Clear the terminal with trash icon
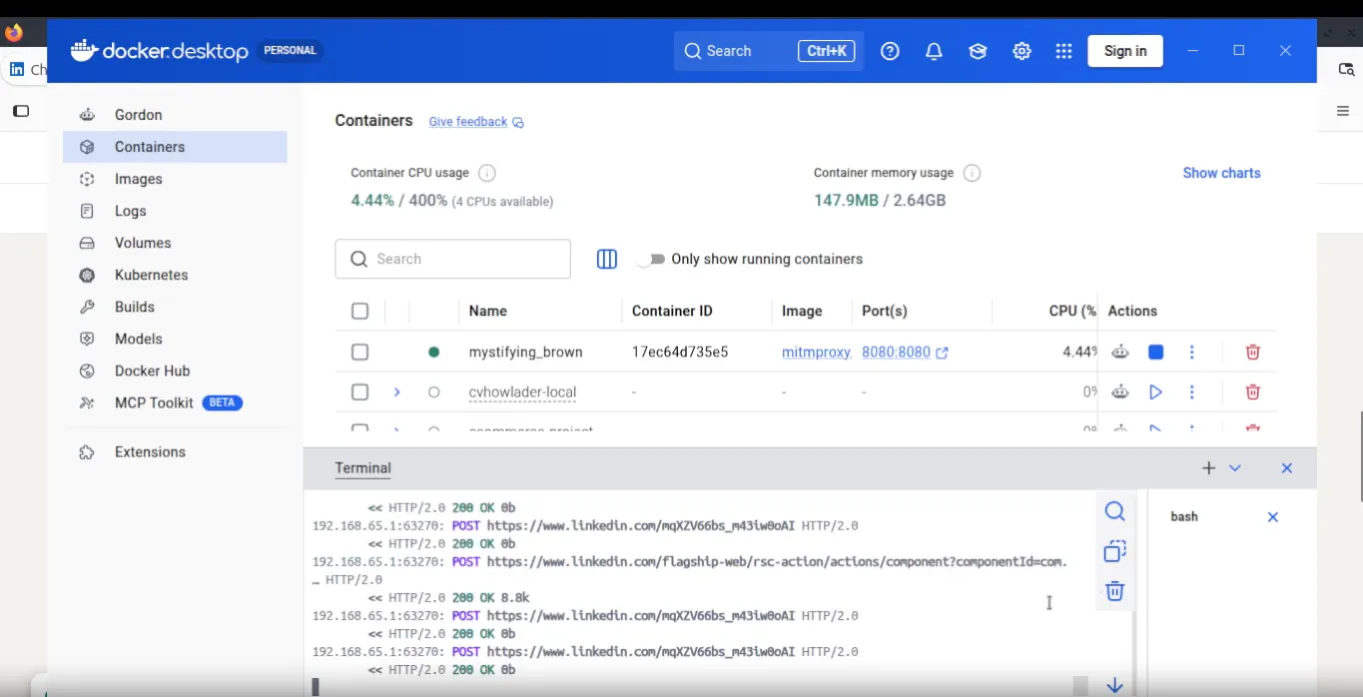 (1115, 591)
